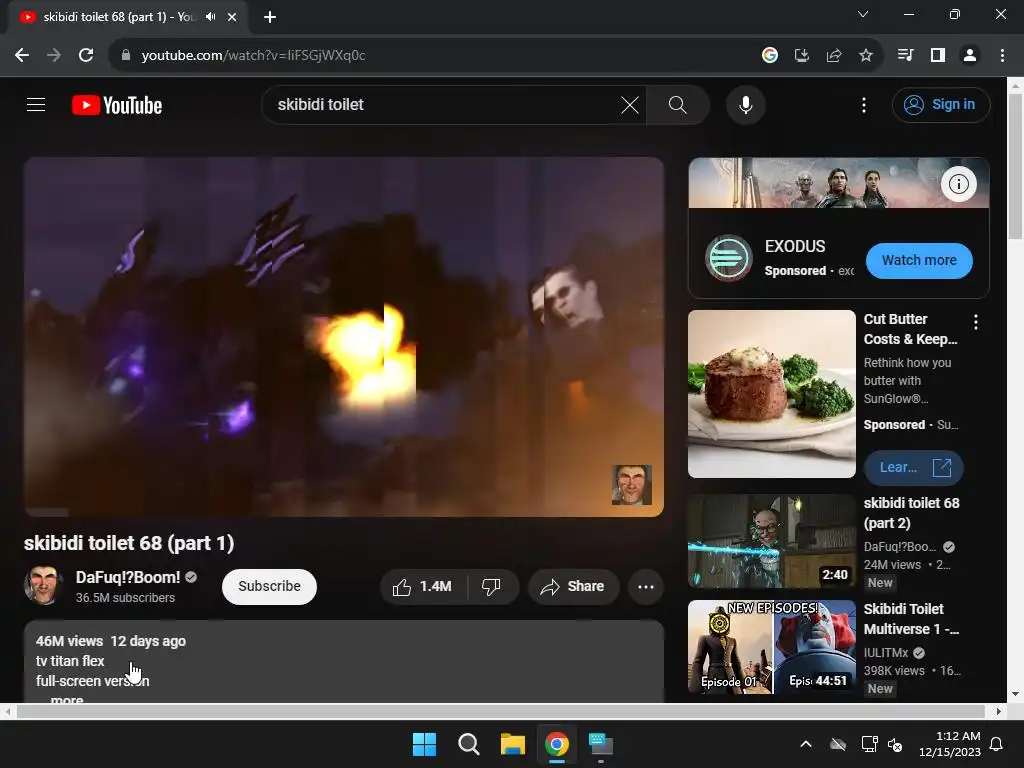Screen dimensions: 1024x768
Task: Open File Explorer from taskbar
Action: pyautogui.click(x=513, y=744)
